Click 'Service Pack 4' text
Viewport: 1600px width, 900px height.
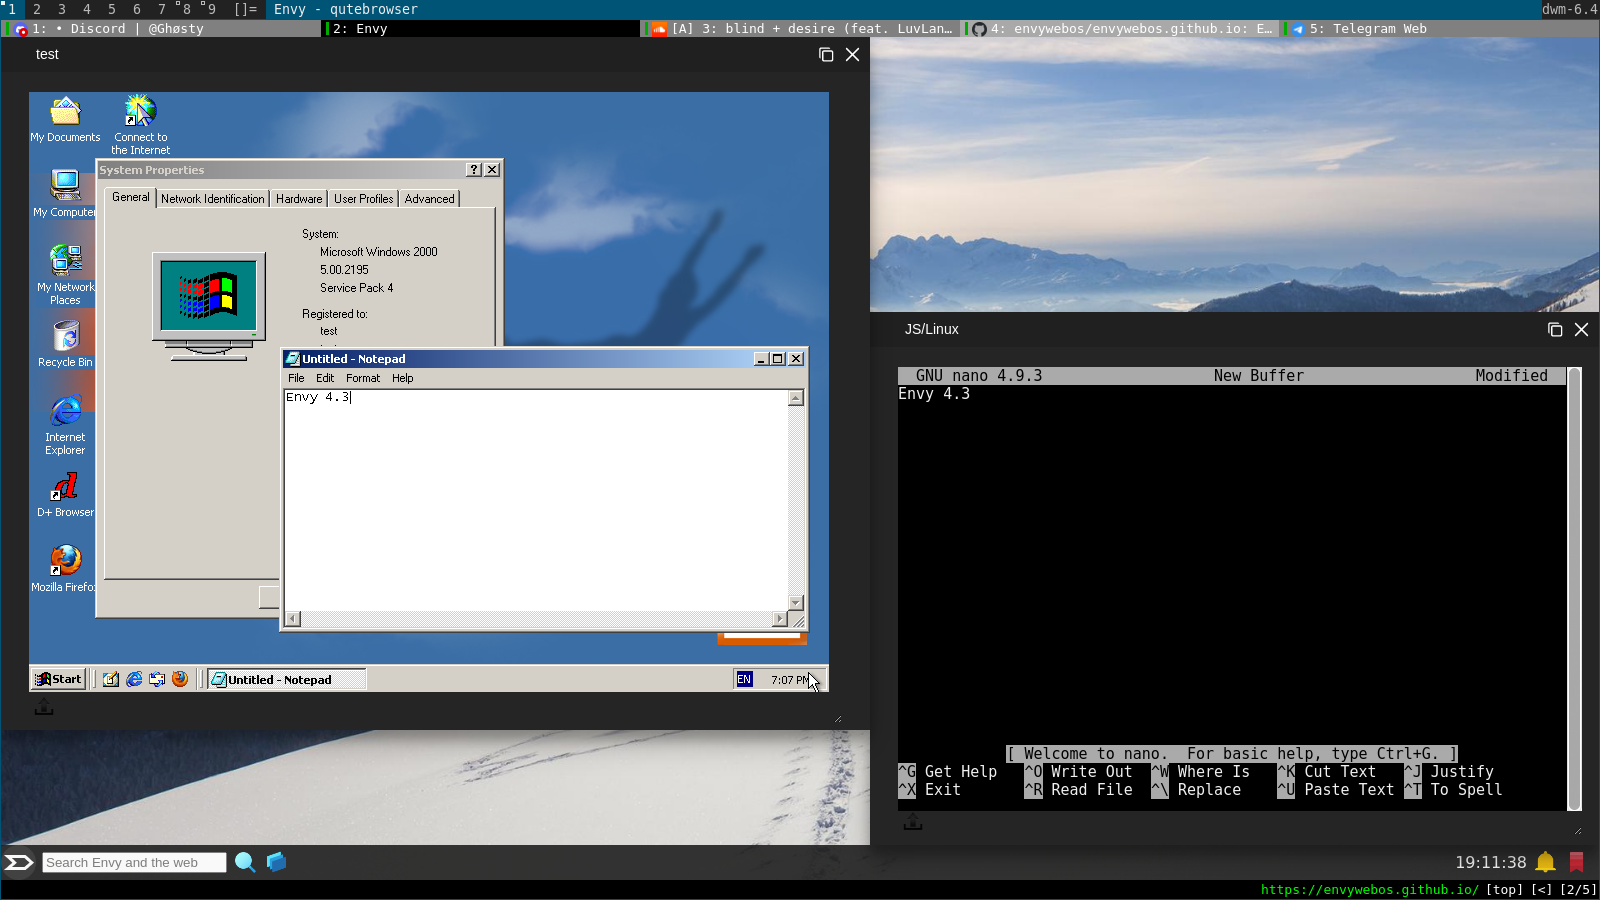357,288
